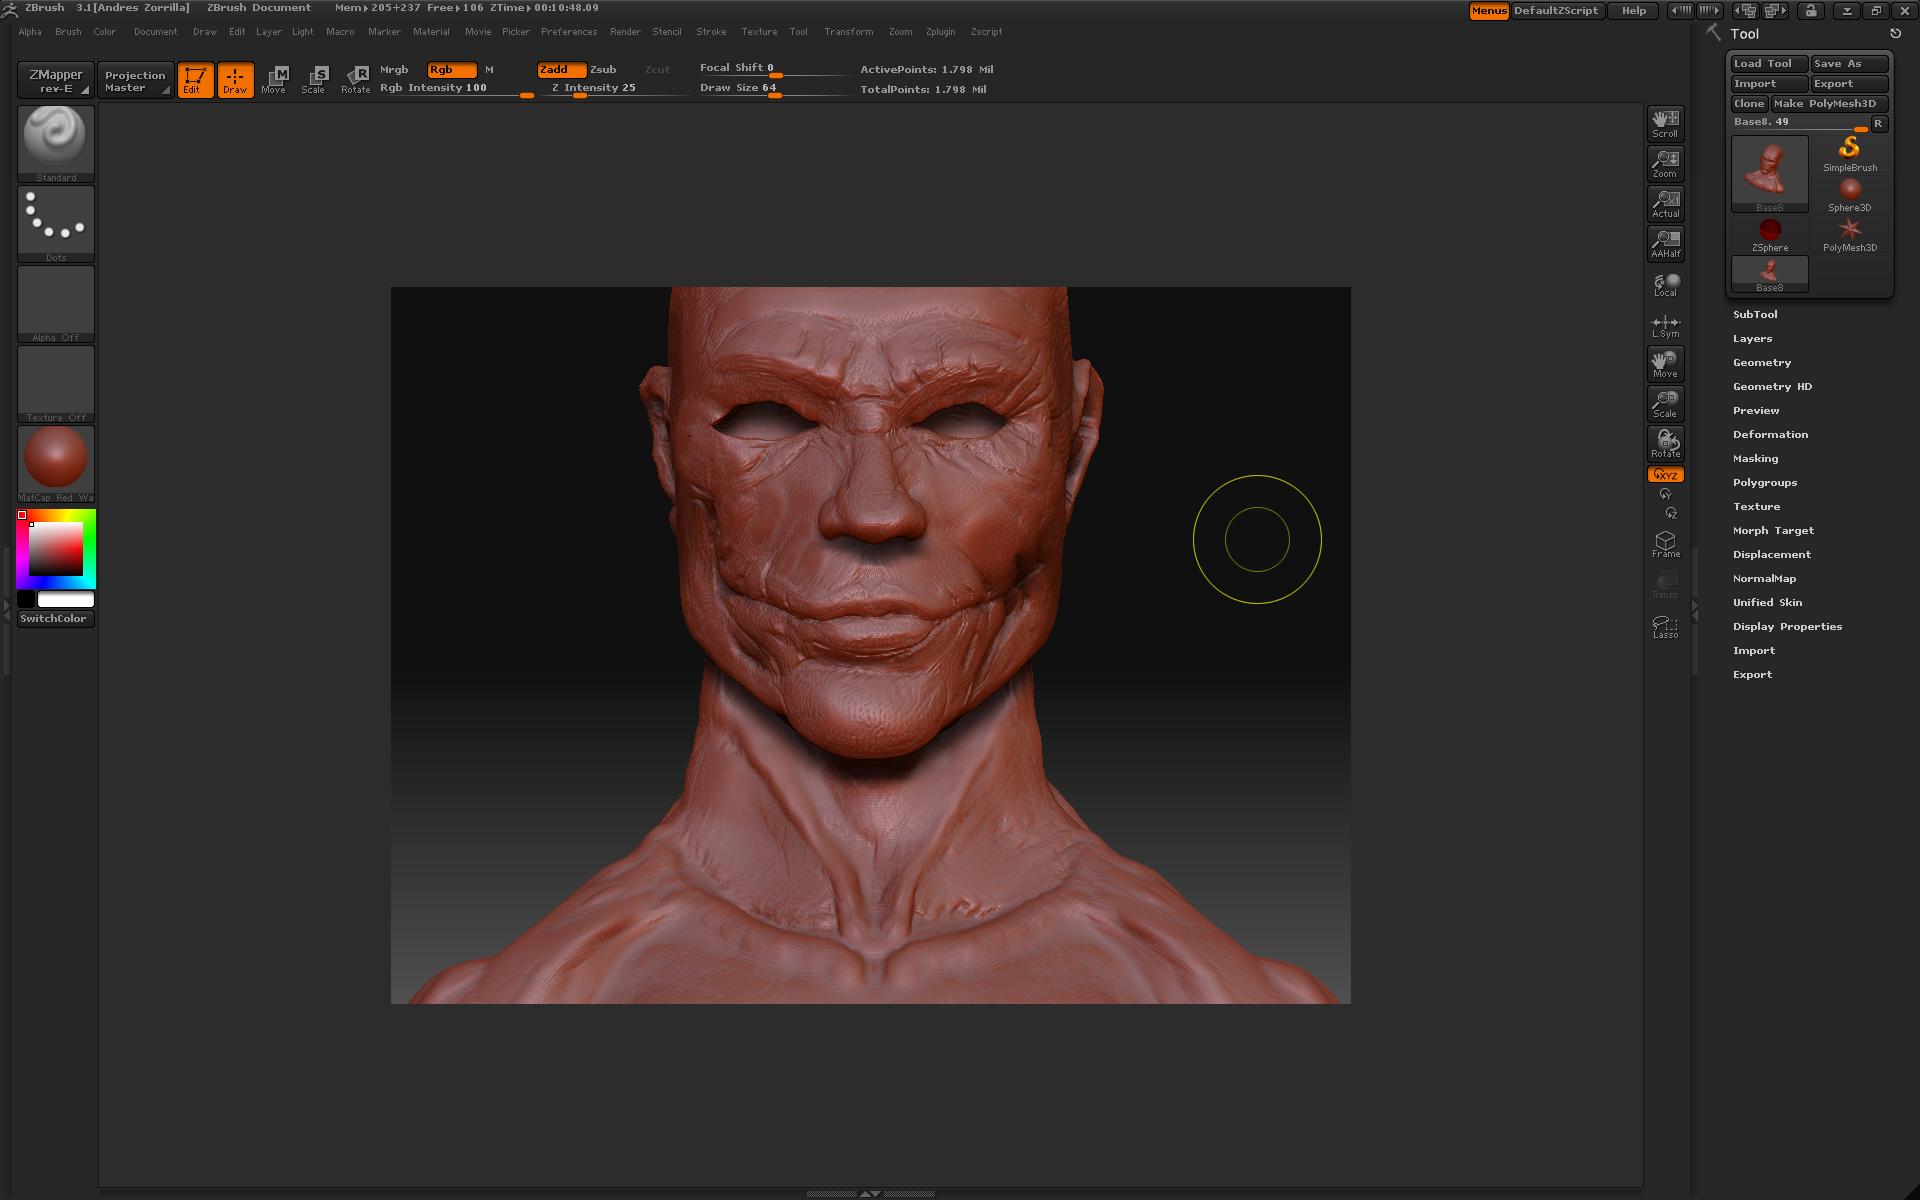Toggle Zsub sculpting mode
The width and height of the screenshot is (1920, 1200).
click(x=603, y=69)
